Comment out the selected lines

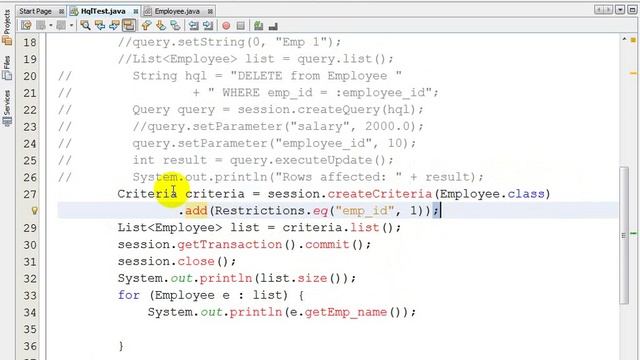pos(258,26)
